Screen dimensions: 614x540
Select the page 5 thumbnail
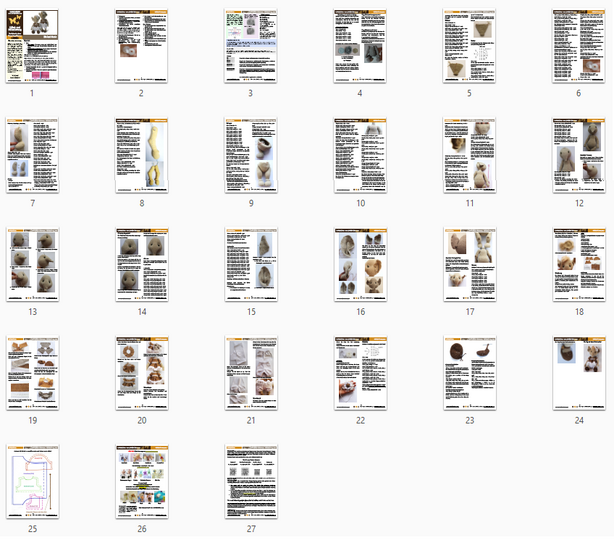click(469, 45)
